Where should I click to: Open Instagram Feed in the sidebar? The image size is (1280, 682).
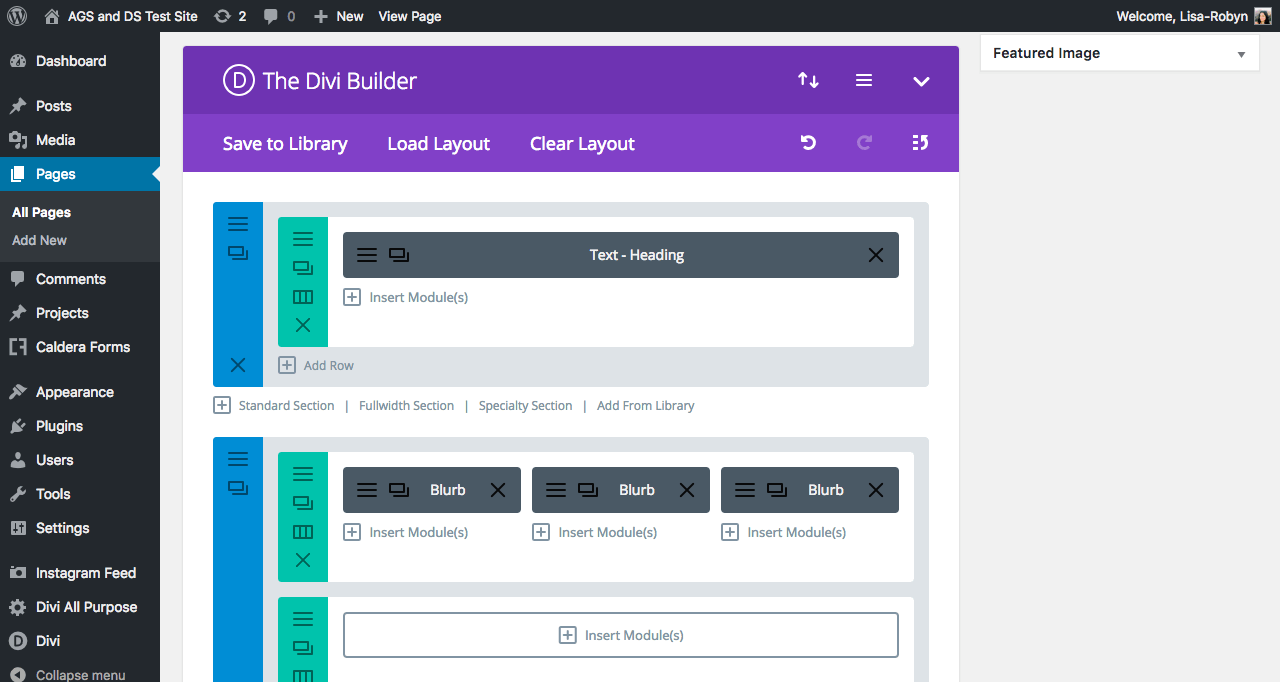80,573
